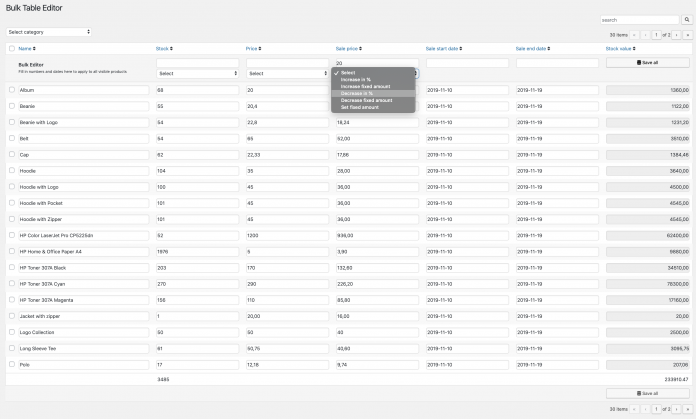Go to previous page in top pagination

tap(645, 35)
